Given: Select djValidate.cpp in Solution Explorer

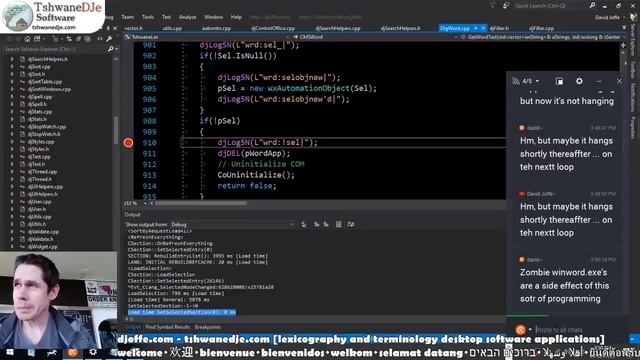Looking at the screenshot, I should point(43,231).
